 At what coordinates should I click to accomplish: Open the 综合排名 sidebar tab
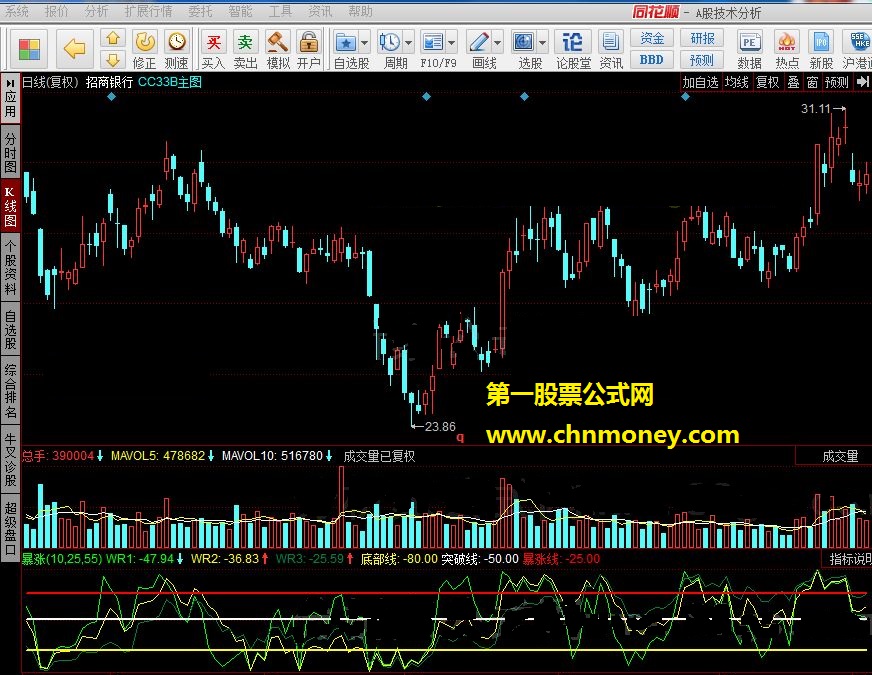pos(10,391)
